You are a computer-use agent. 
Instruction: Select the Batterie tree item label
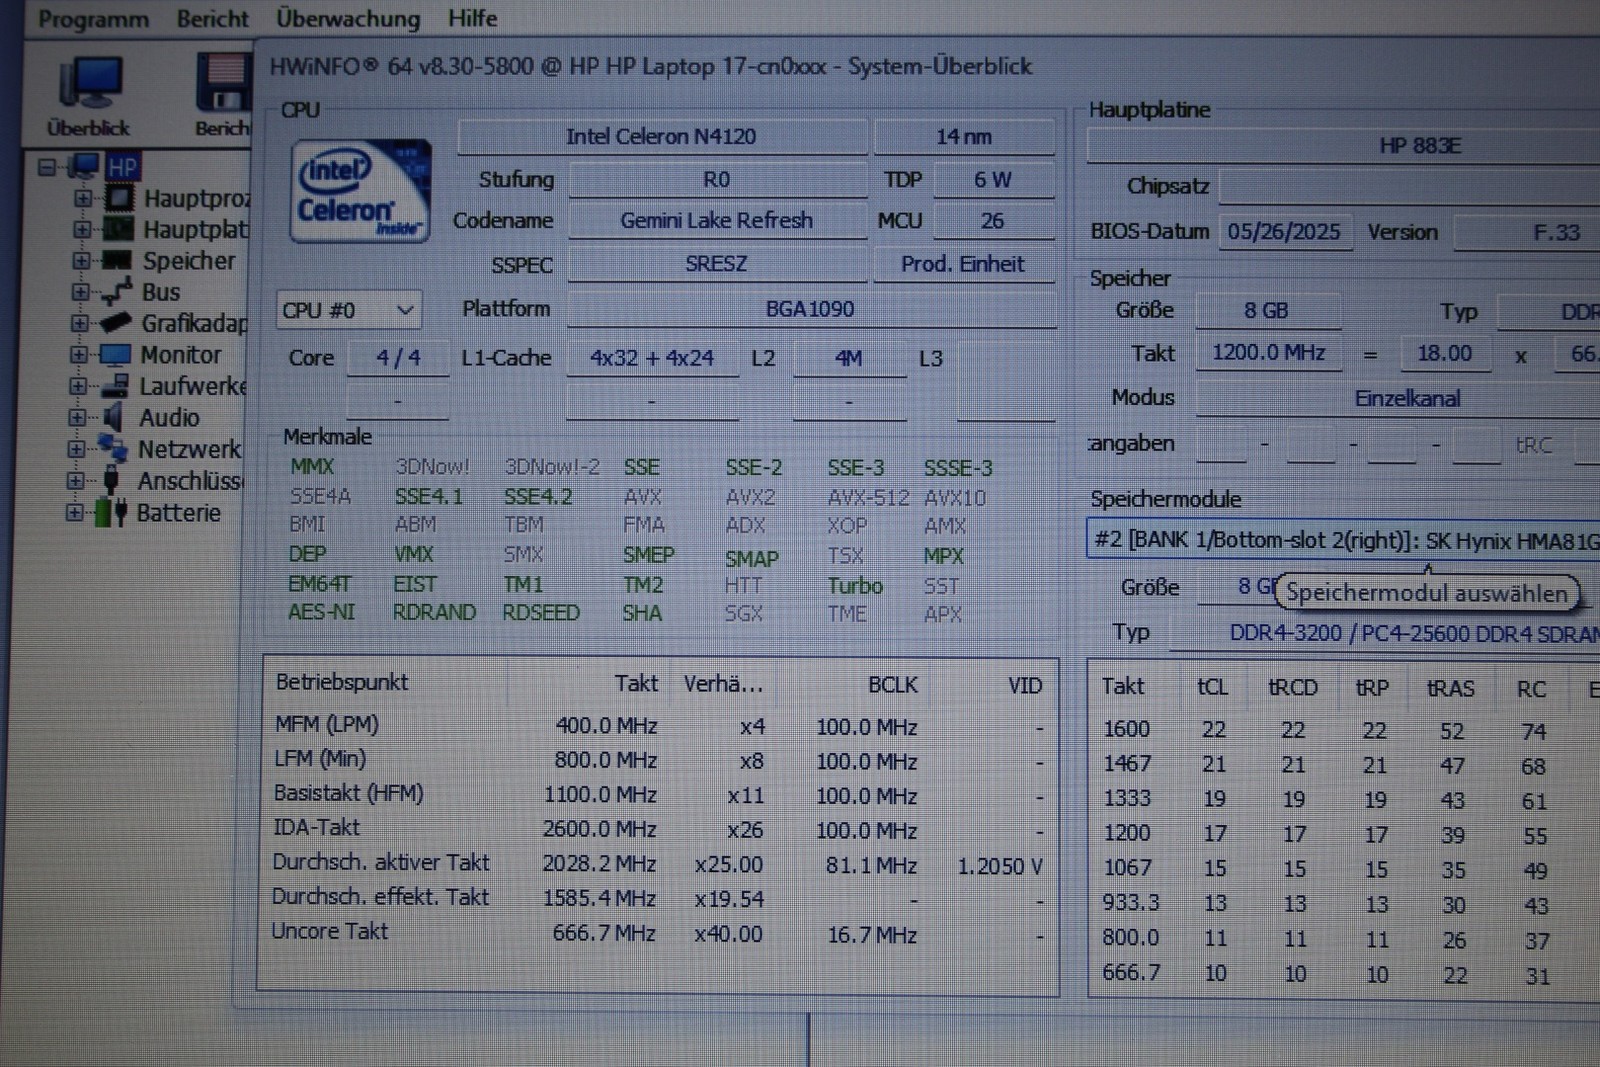pos(178,513)
